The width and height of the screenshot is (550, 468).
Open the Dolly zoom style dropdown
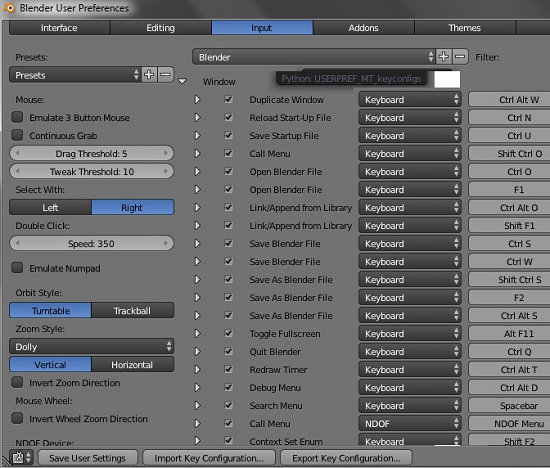click(x=92, y=347)
